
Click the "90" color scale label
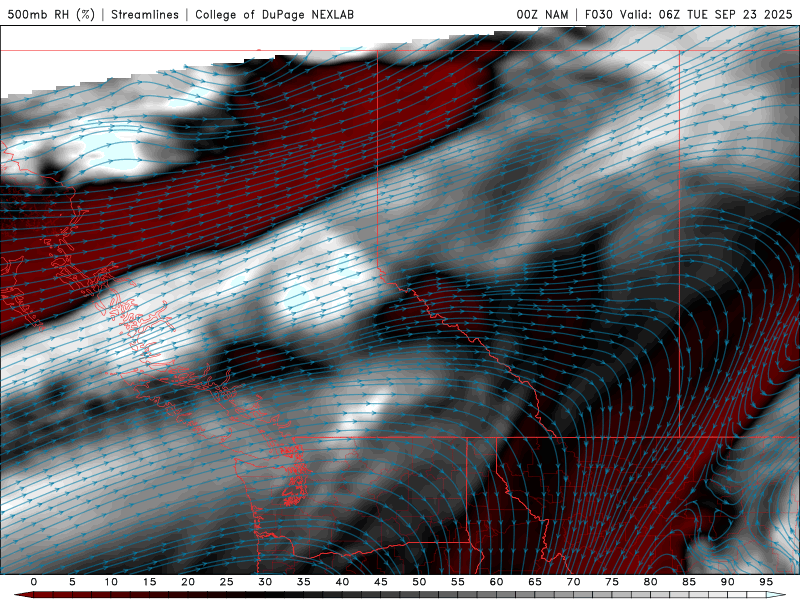click(x=727, y=582)
